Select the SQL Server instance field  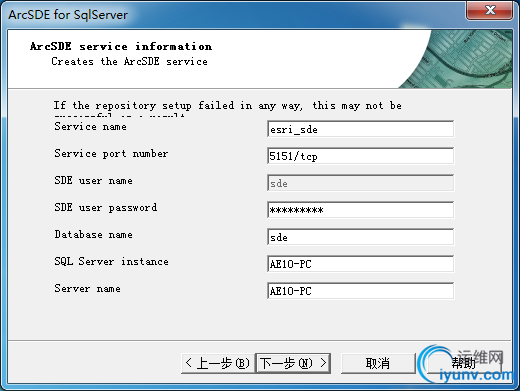point(360,264)
